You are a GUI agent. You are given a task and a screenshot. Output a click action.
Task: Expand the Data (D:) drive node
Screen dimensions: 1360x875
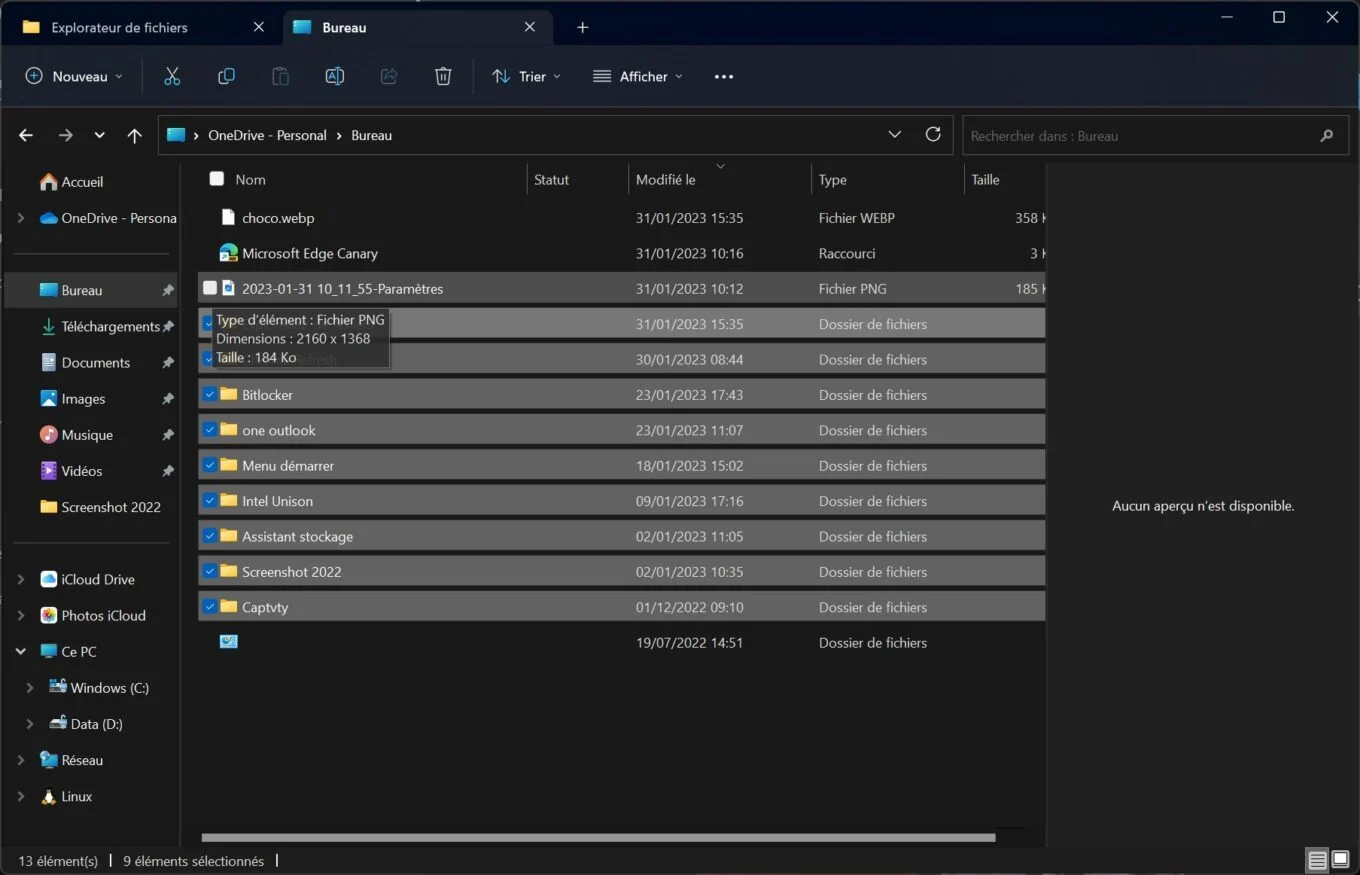point(30,724)
